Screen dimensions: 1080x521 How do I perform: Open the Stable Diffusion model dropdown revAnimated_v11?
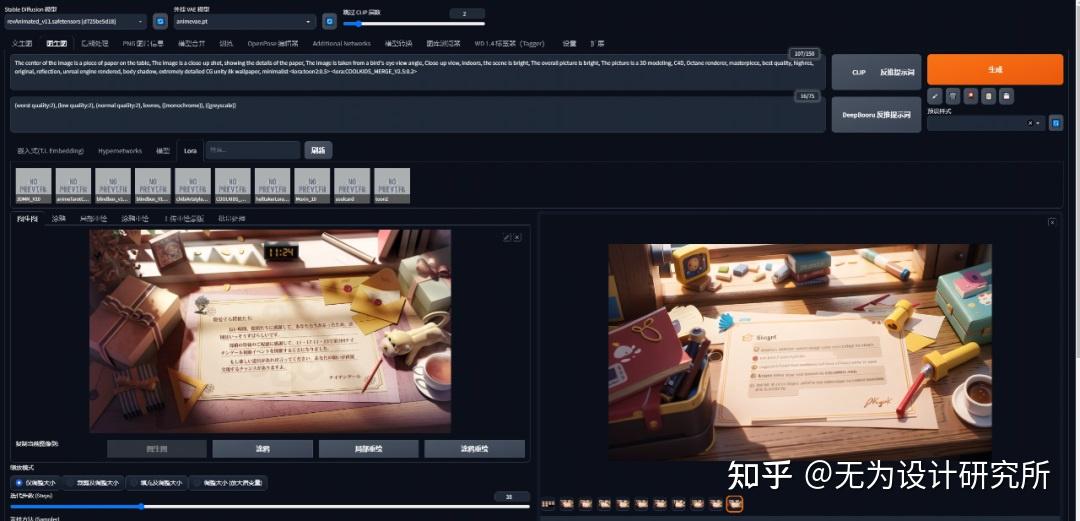(x=75, y=21)
